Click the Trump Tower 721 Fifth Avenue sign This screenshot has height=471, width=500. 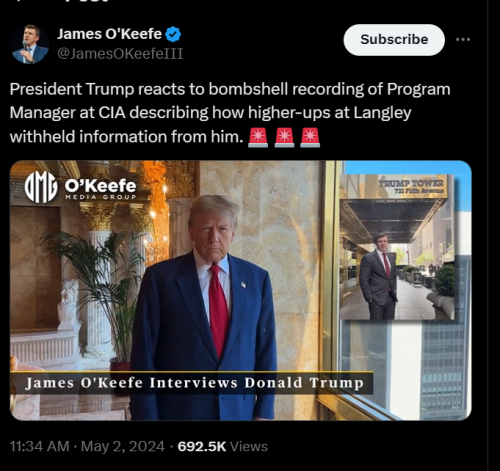(x=411, y=187)
